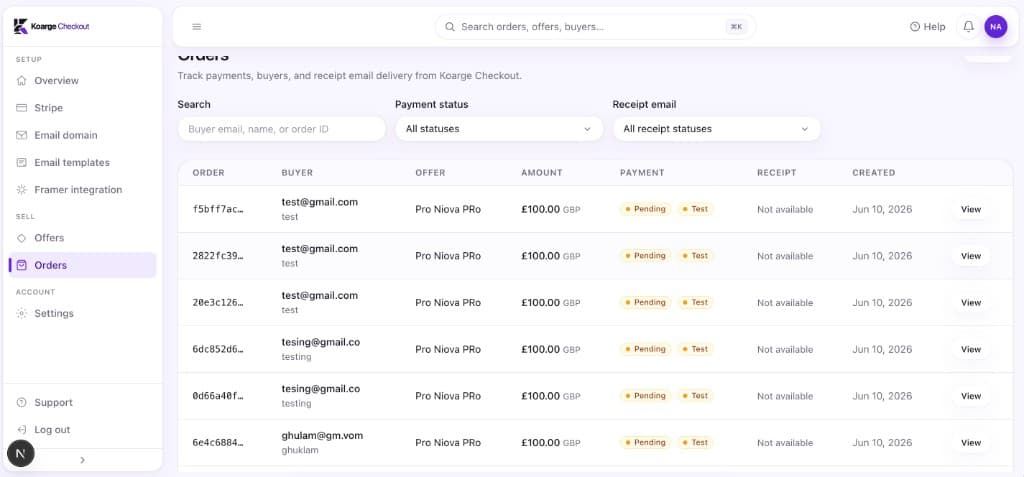Open the NA user avatar

(996, 27)
